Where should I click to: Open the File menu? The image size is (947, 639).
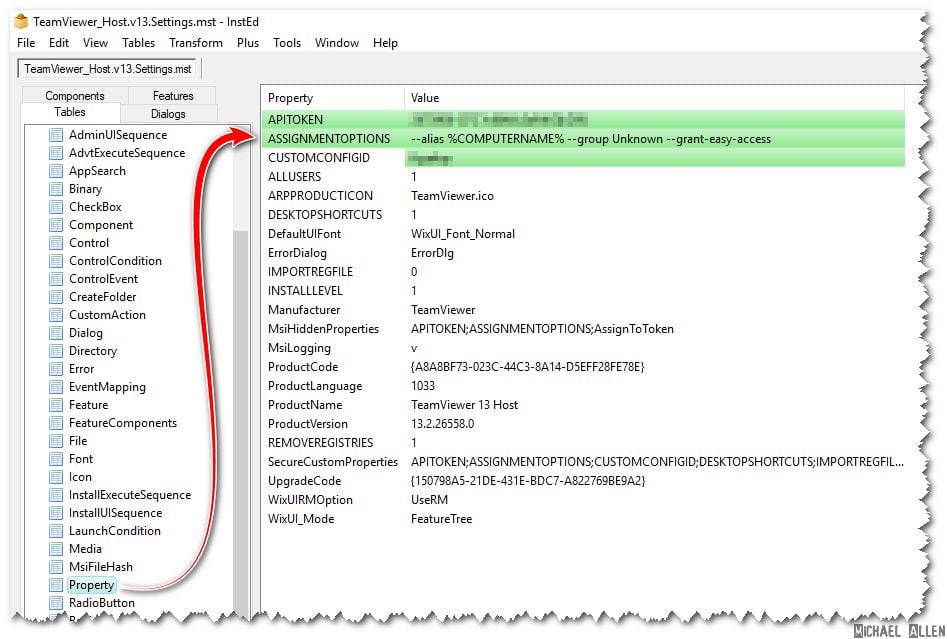[x=26, y=43]
